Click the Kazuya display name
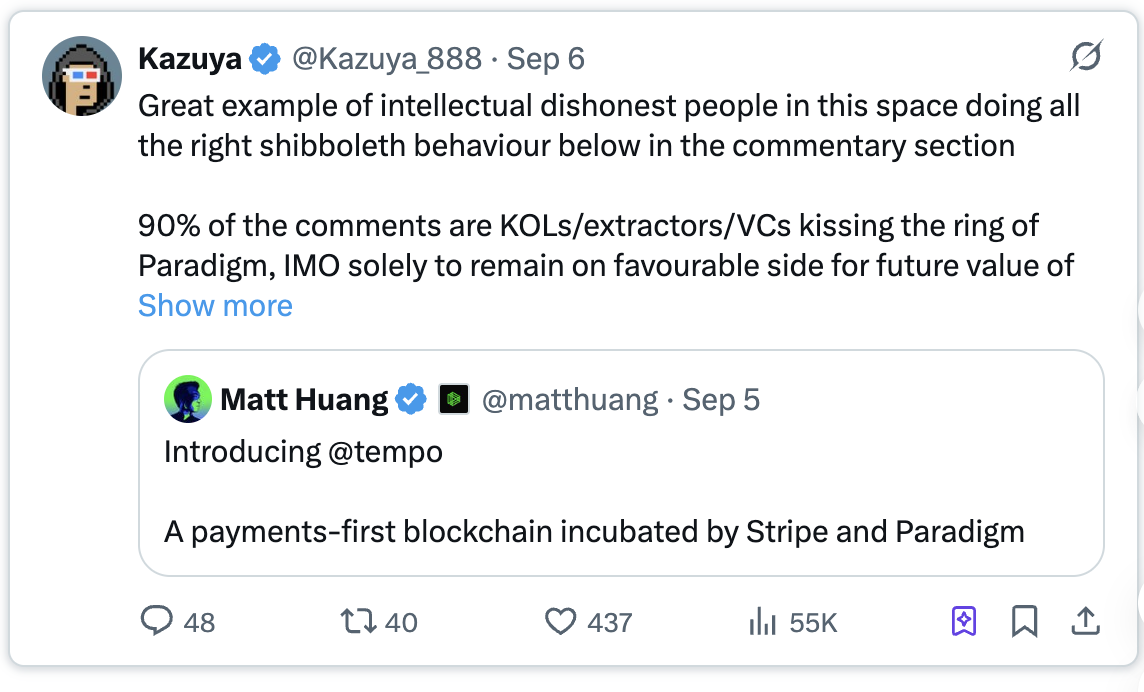This screenshot has width=1144, height=692. tap(189, 59)
